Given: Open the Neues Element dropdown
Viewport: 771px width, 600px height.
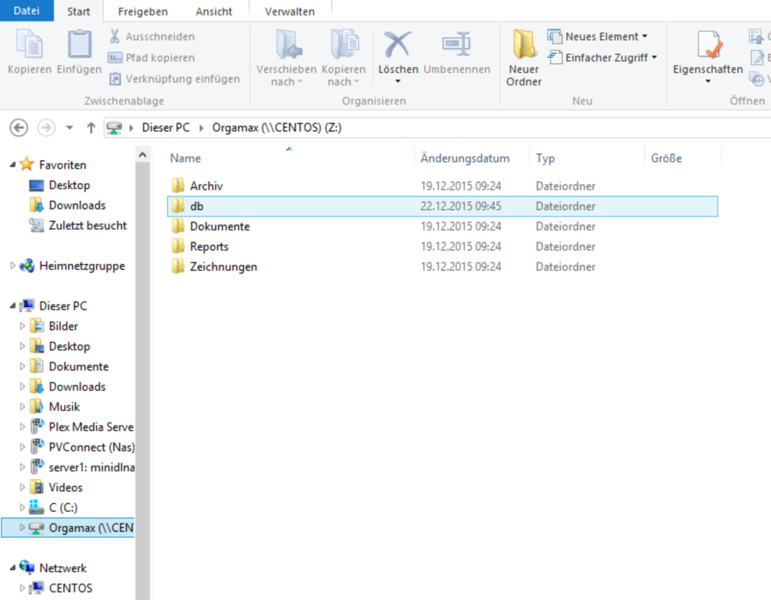Looking at the screenshot, I should [x=597, y=36].
